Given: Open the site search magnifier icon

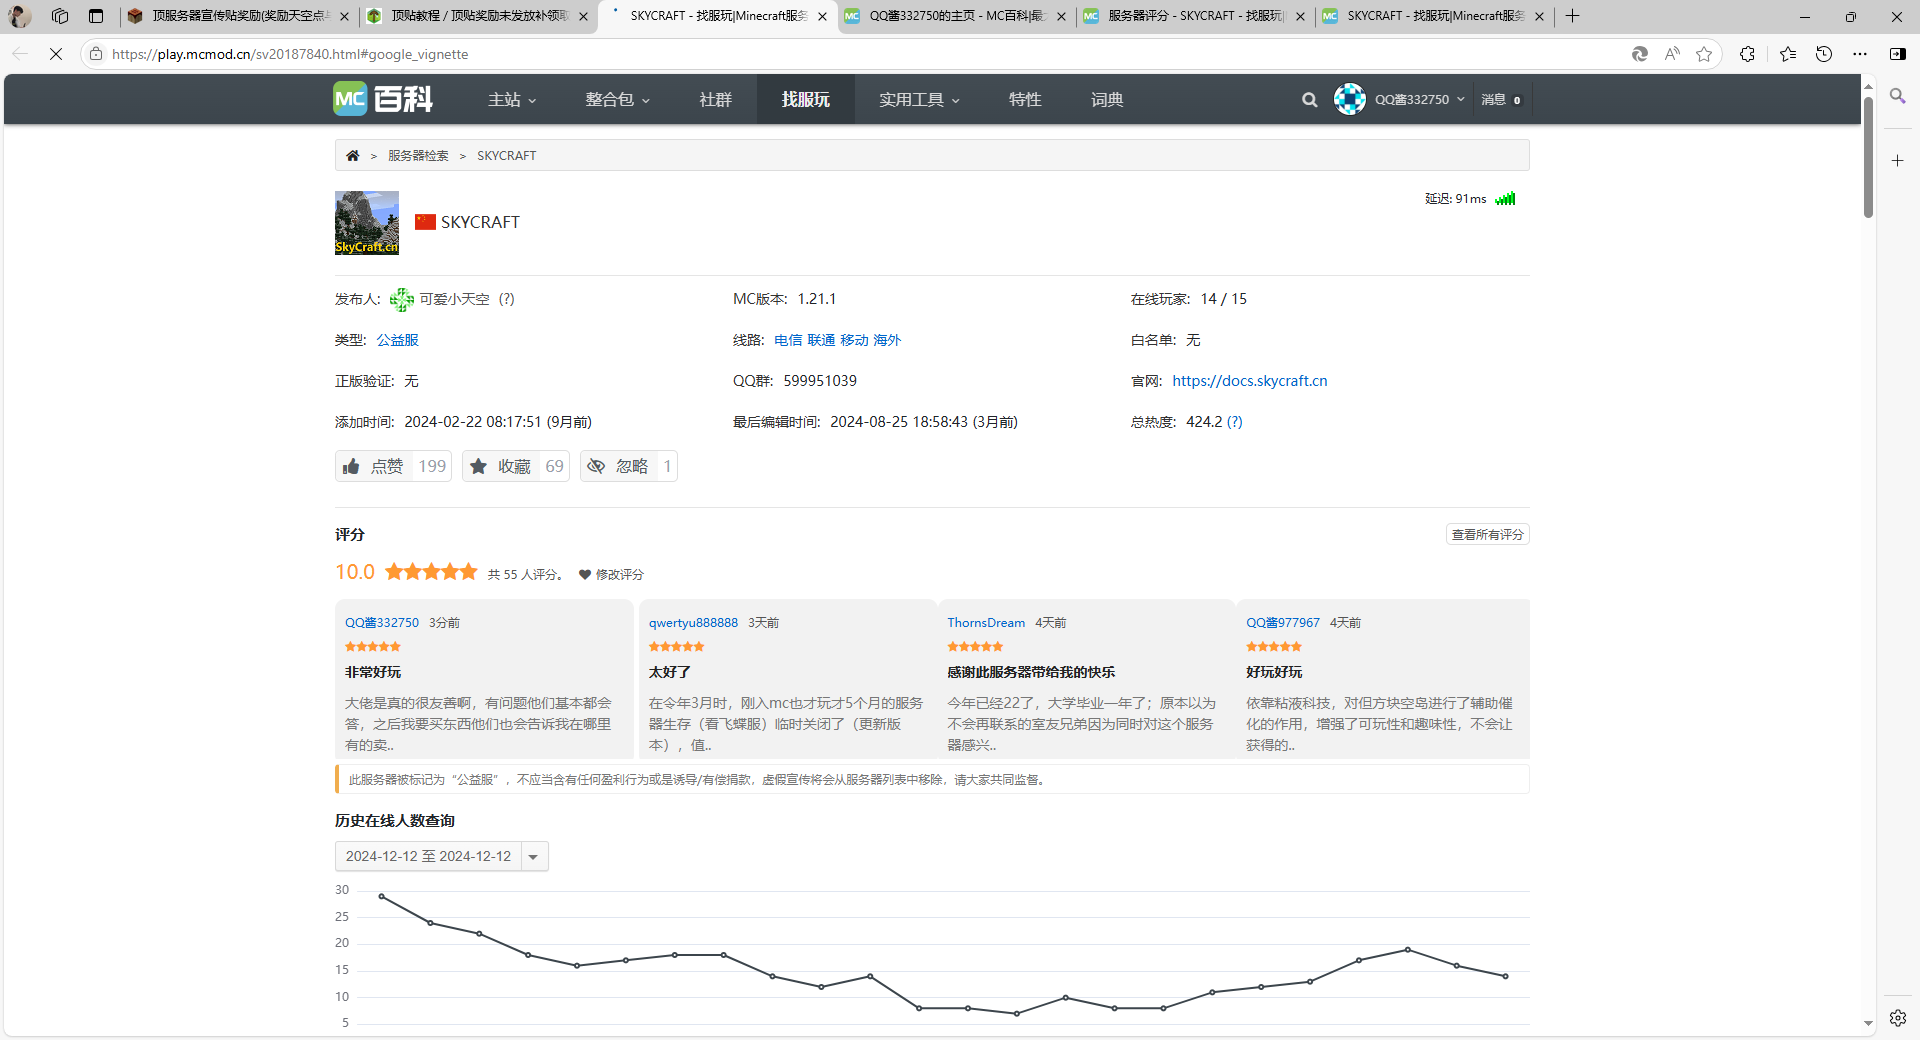Looking at the screenshot, I should click(1309, 100).
